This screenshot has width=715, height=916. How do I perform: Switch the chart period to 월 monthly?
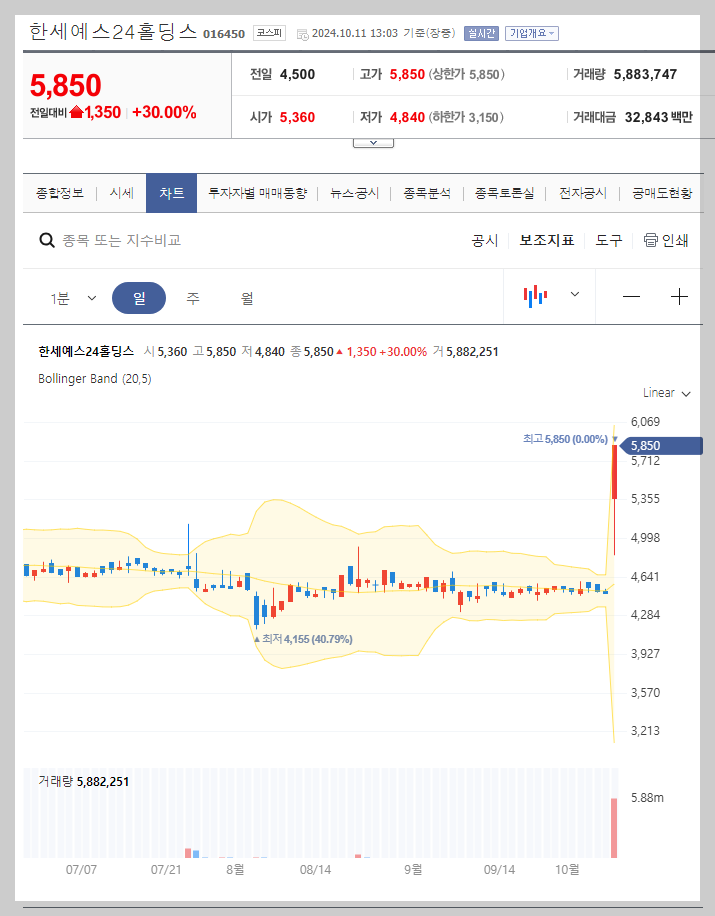tap(246, 298)
